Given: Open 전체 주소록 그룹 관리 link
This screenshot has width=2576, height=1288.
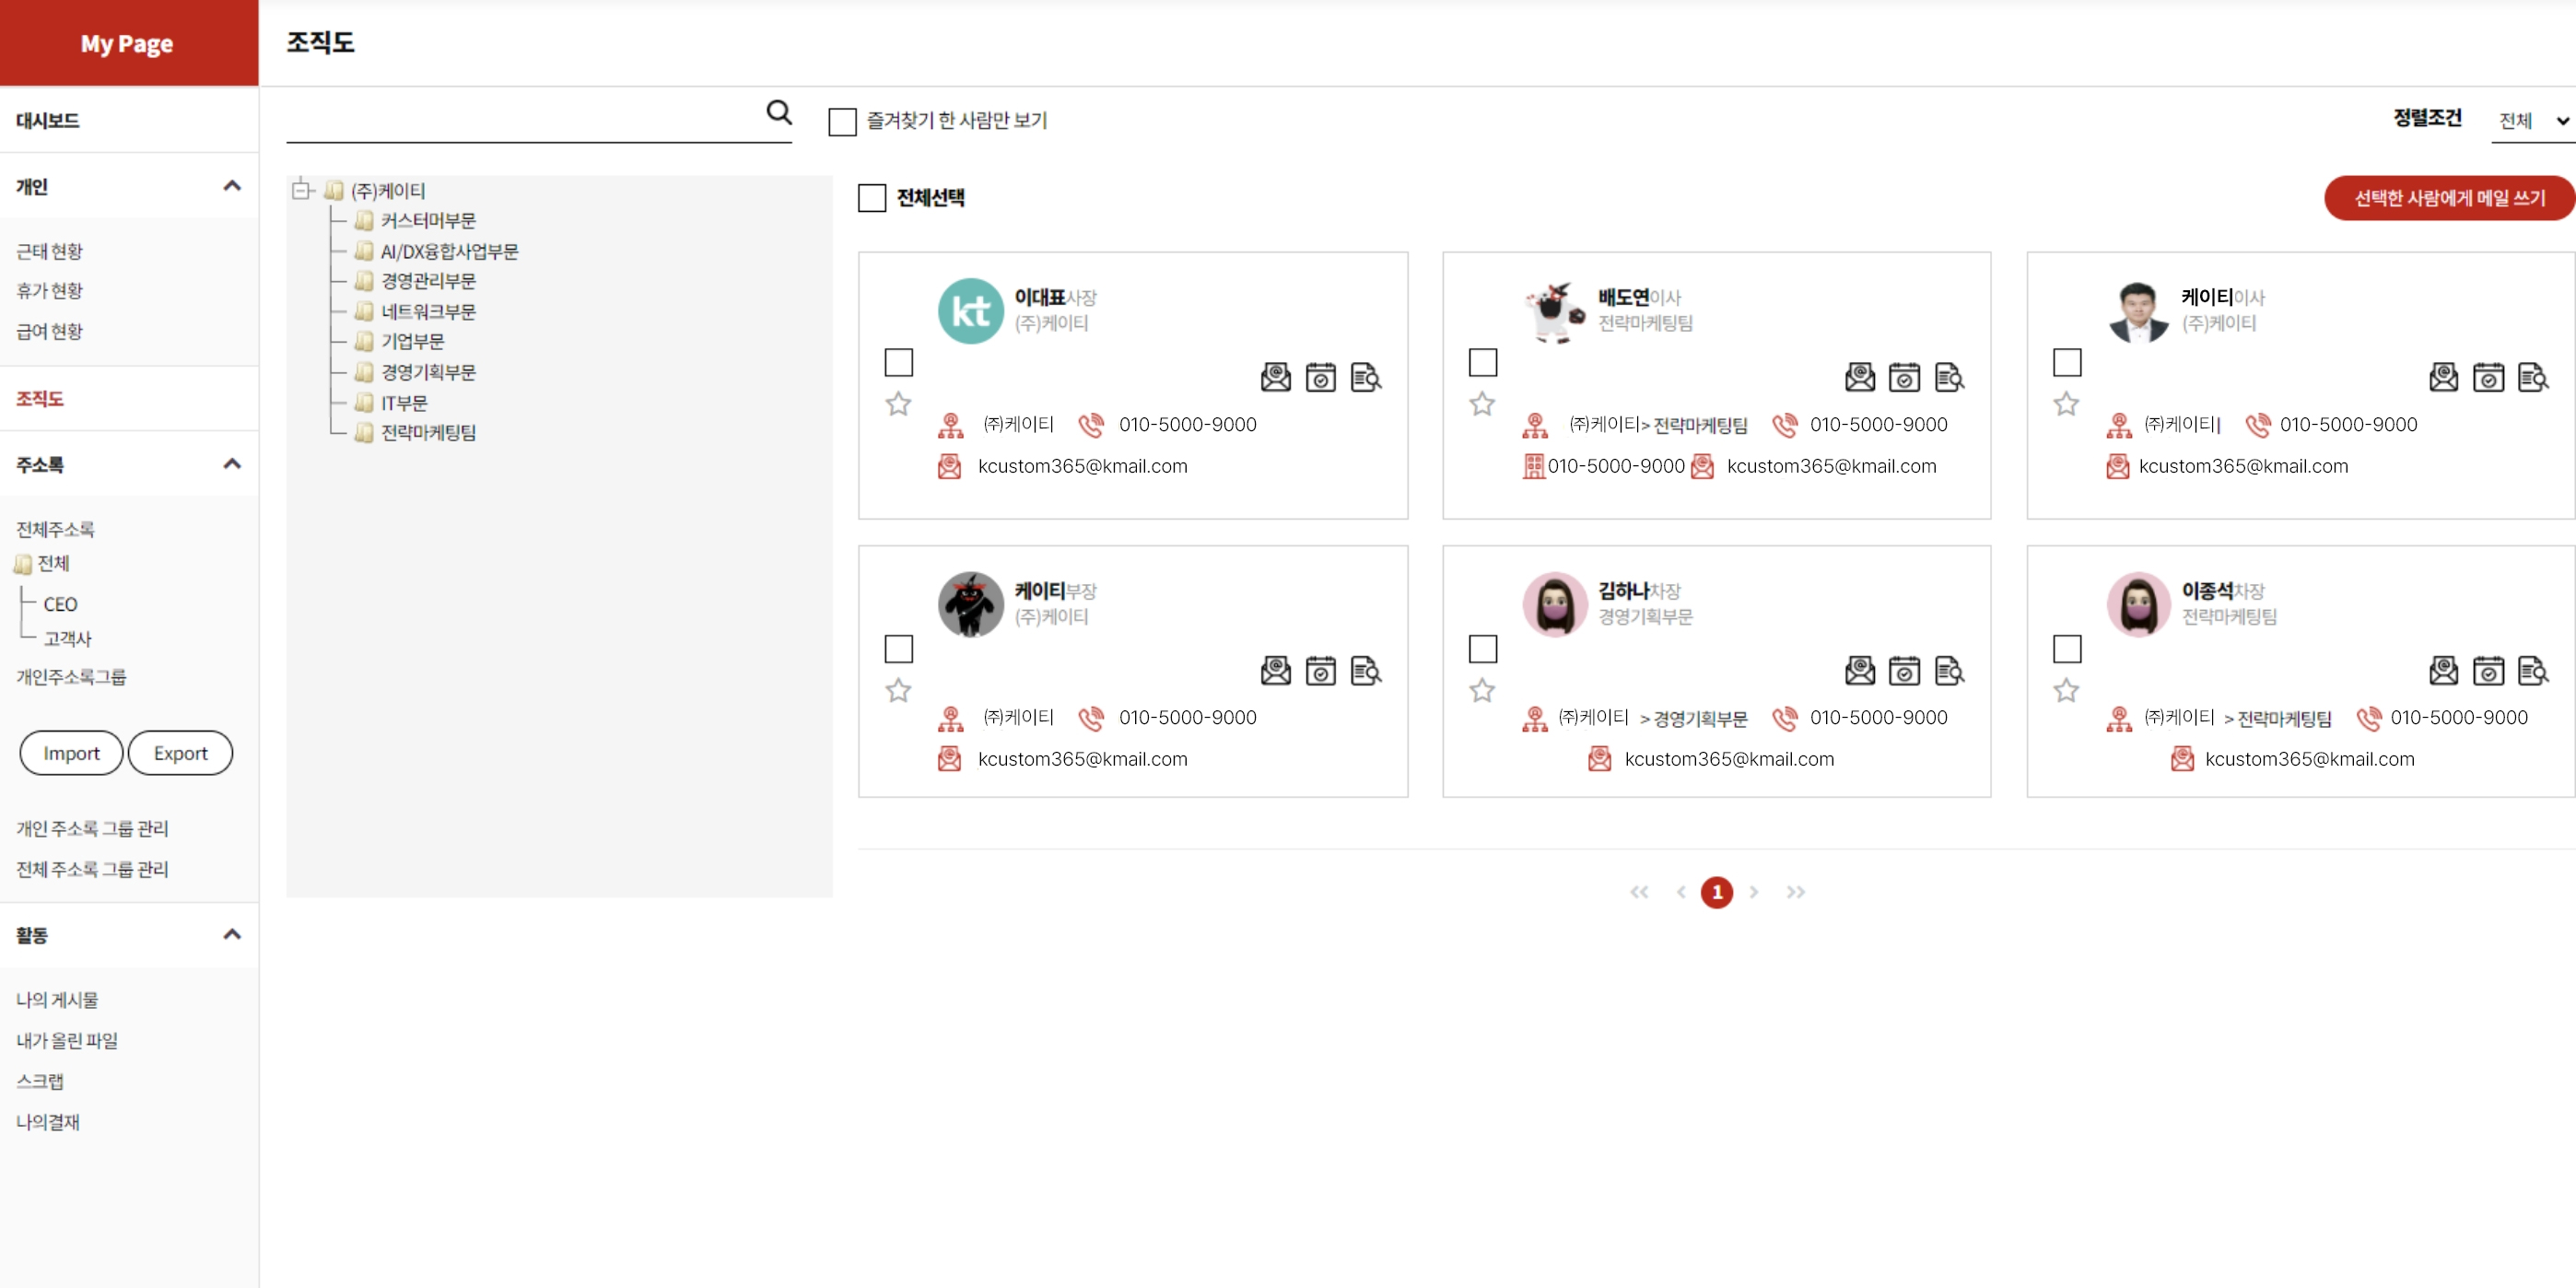Looking at the screenshot, I should [92, 869].
